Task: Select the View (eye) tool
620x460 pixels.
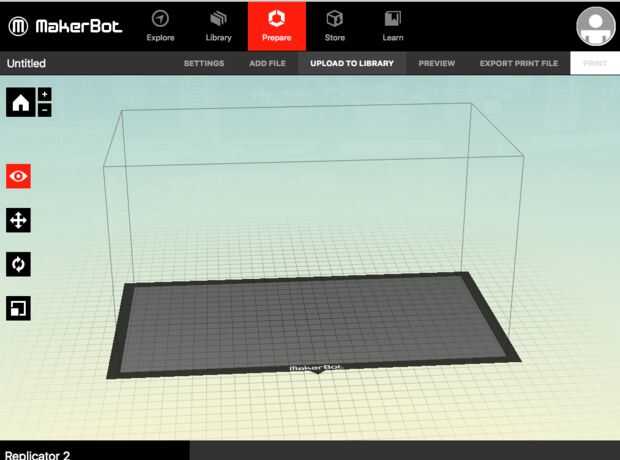Action: pyautogui.click(x=18, y=176)
